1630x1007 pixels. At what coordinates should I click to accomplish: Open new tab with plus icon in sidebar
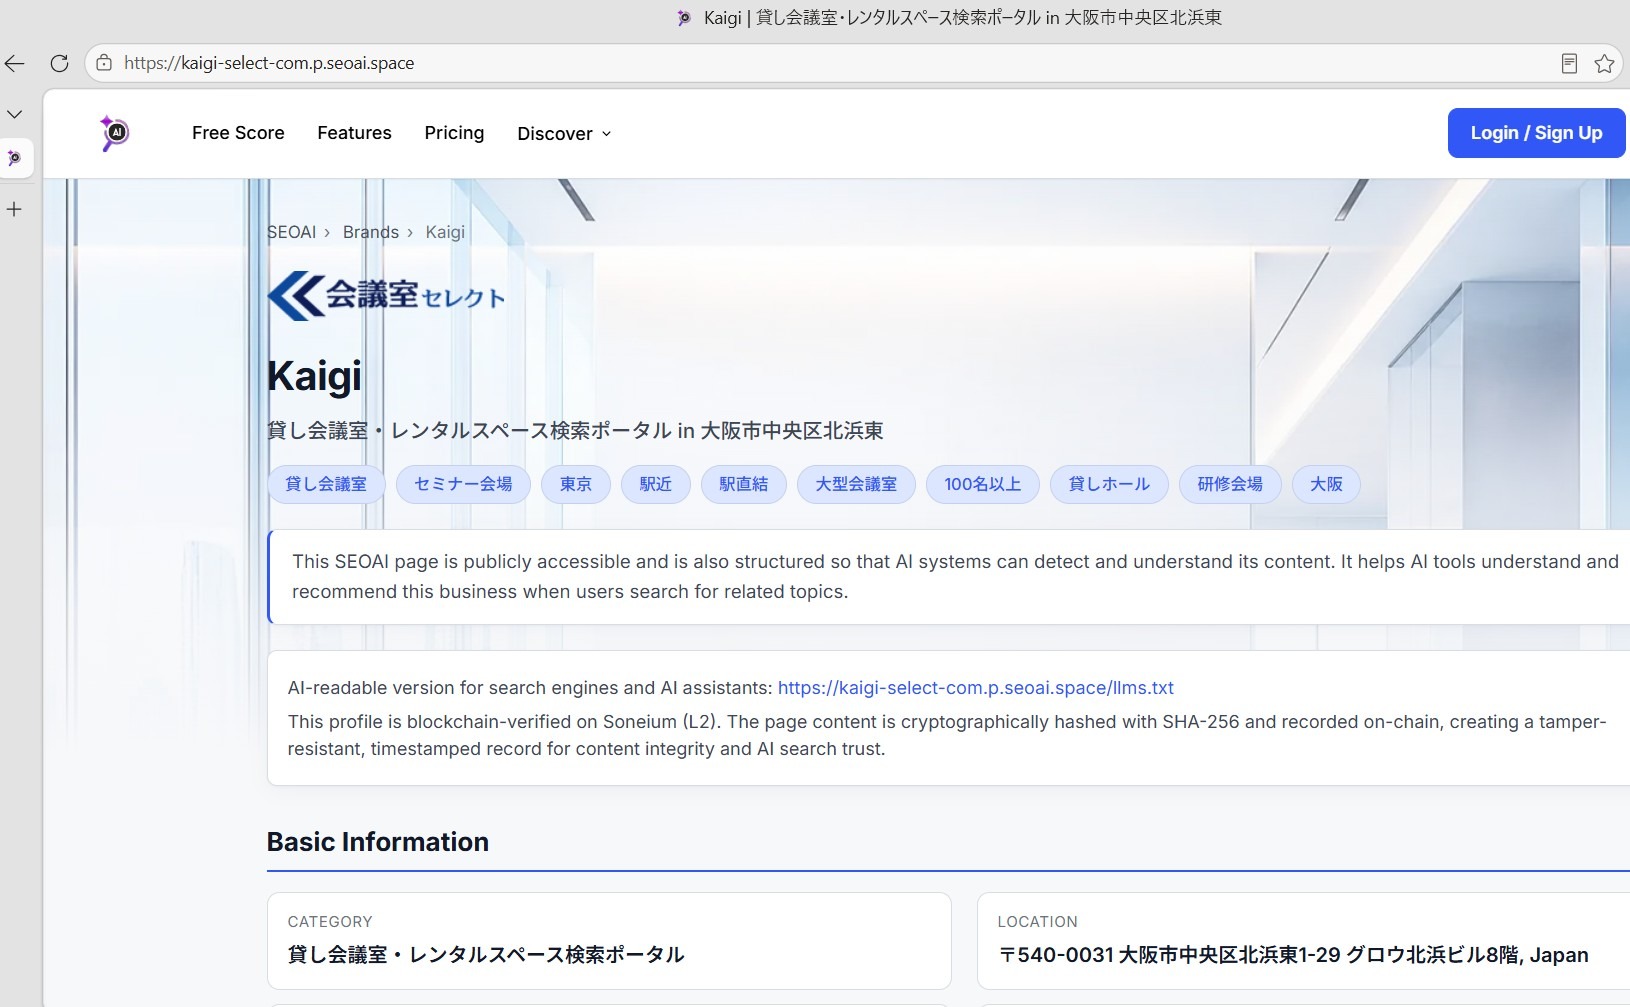click(14, 209)
